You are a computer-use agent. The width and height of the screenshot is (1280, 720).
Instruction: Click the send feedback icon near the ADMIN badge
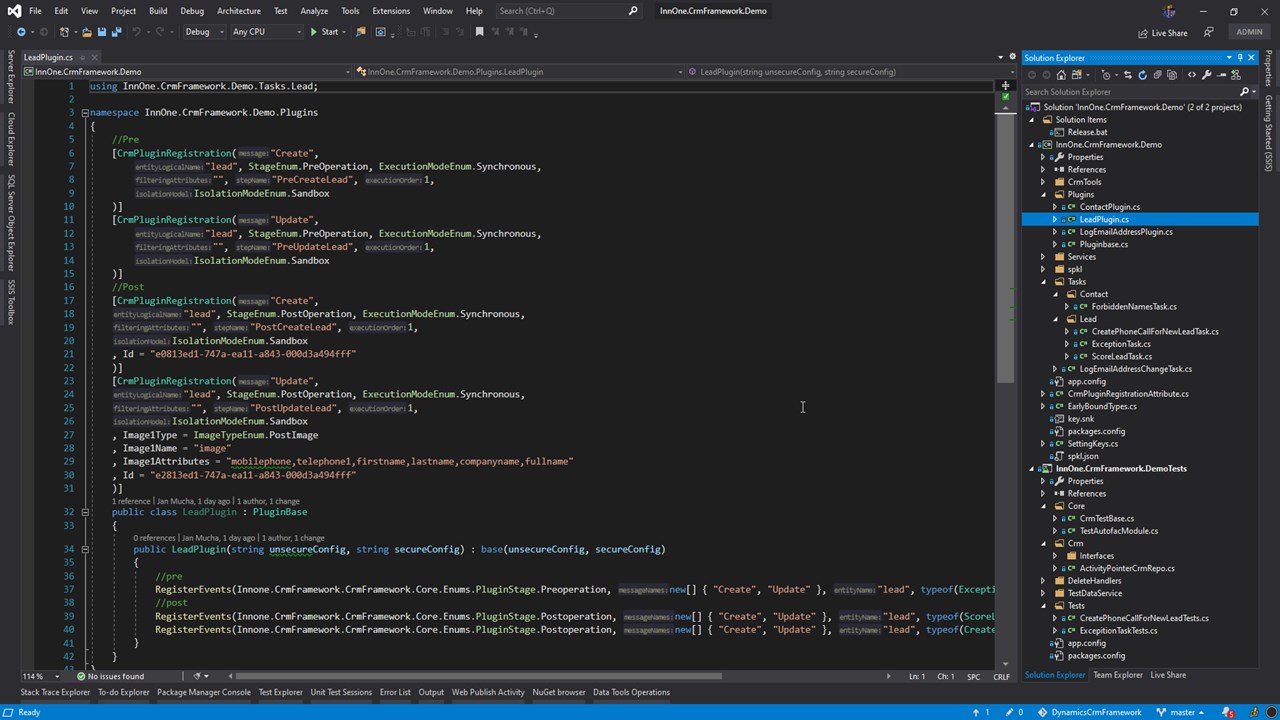click(1208, 32)
